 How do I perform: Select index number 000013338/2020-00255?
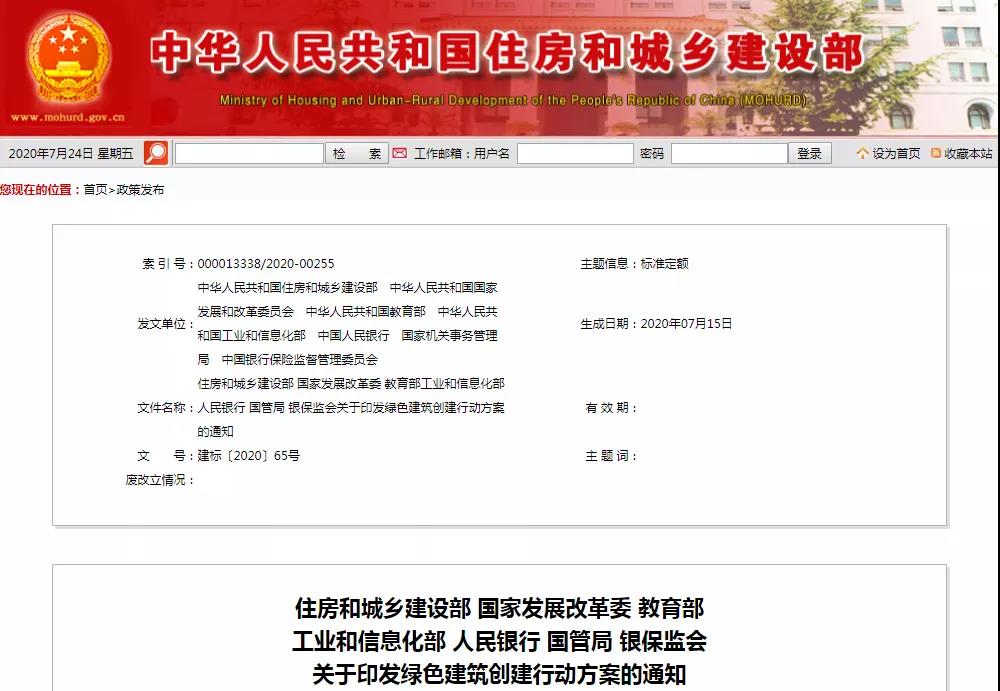[x=266, y=264]
